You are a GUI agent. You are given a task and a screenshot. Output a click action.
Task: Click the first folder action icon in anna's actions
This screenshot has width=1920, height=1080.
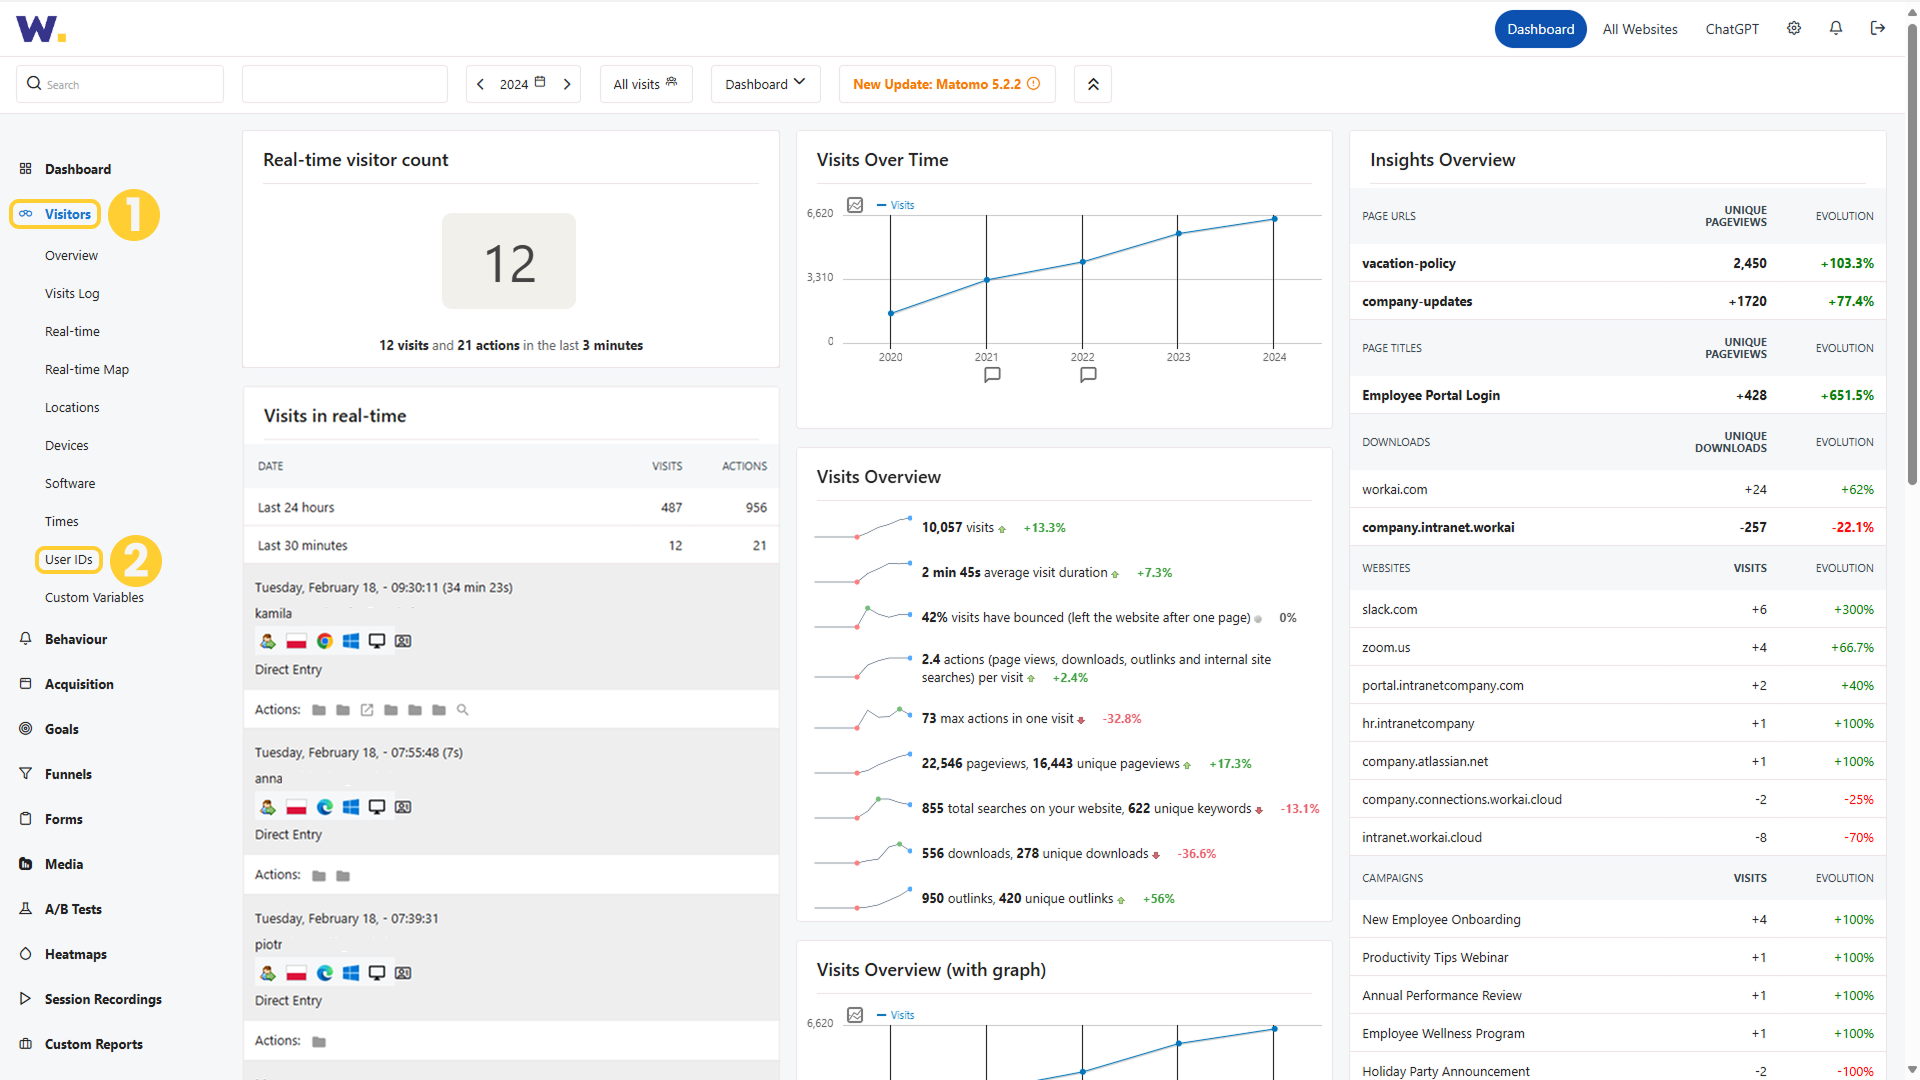[x=319, y=876]
